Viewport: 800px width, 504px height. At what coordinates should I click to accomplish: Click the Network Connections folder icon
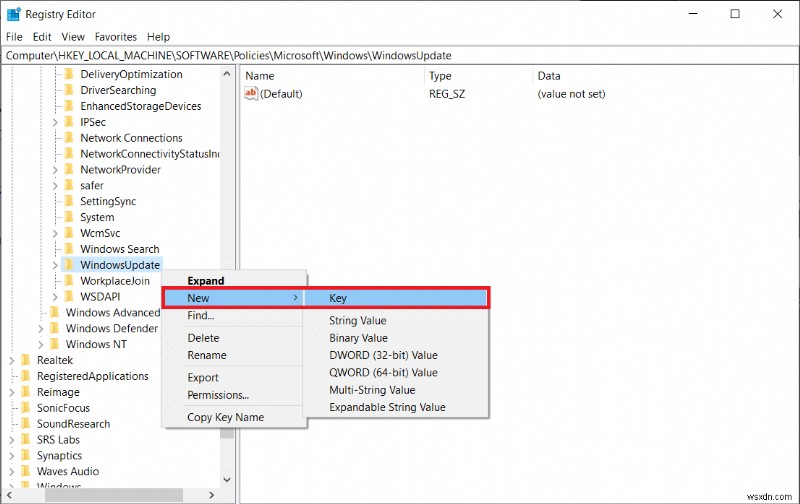tap(69, 138)
